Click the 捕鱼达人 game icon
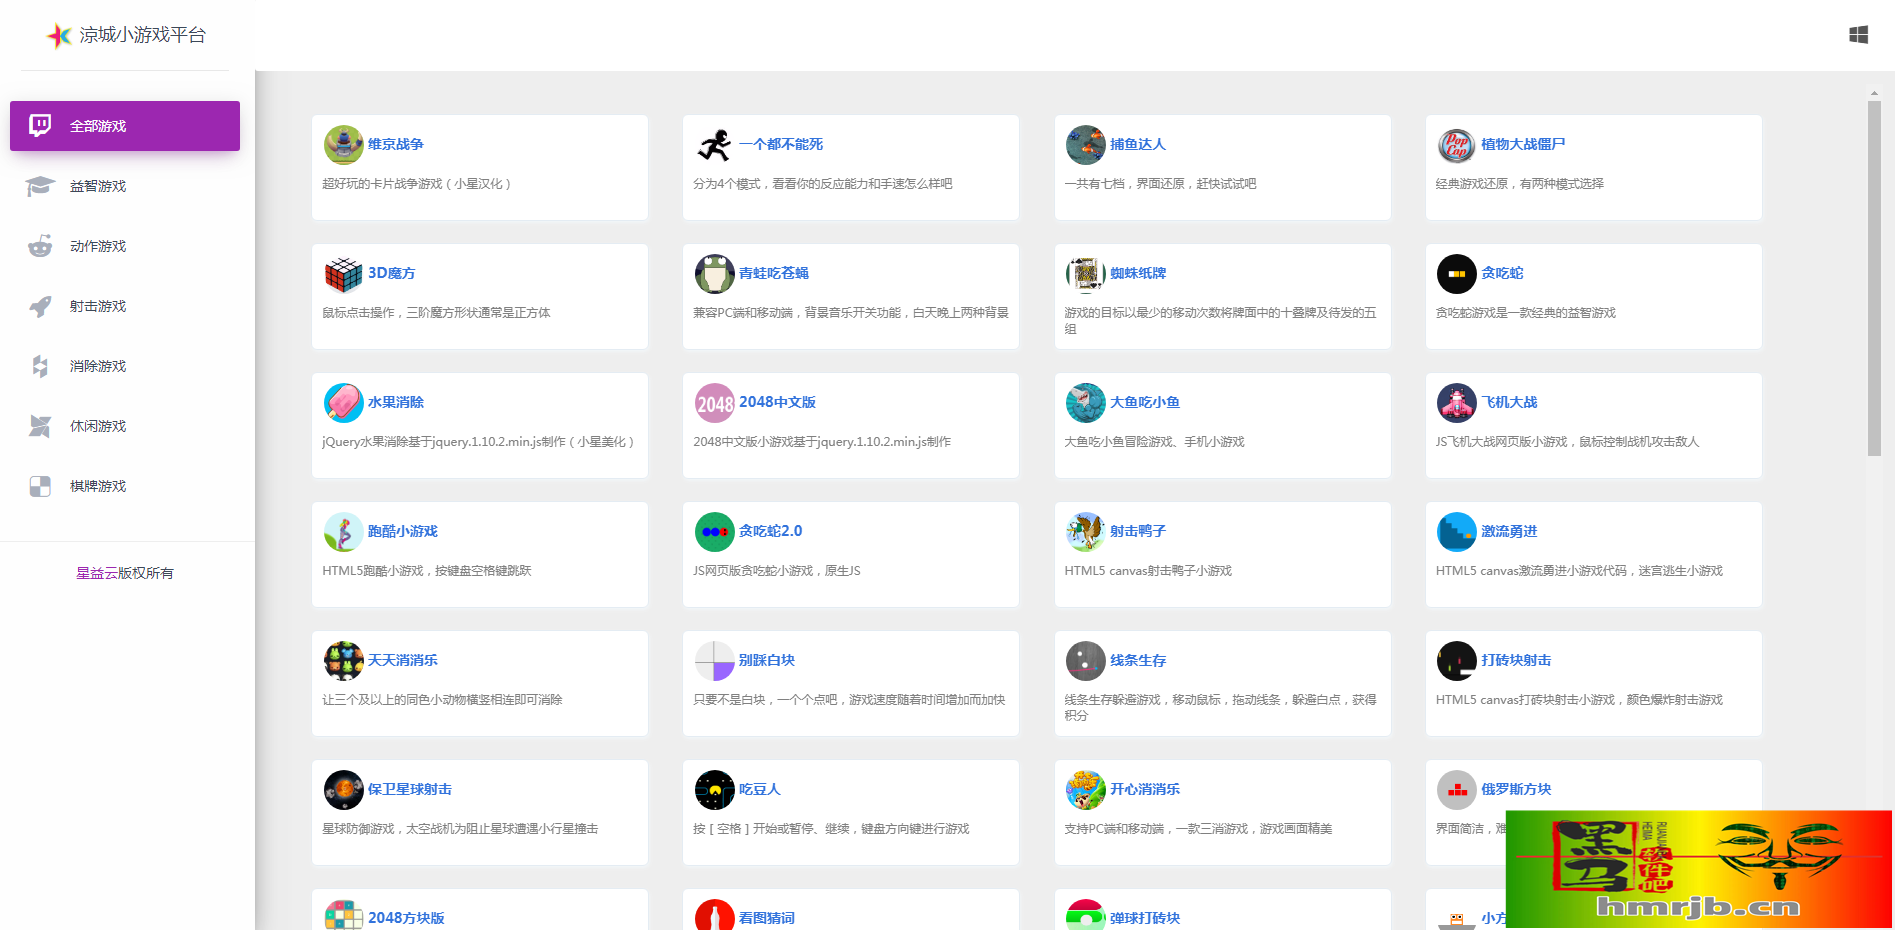 [1085, 145]
